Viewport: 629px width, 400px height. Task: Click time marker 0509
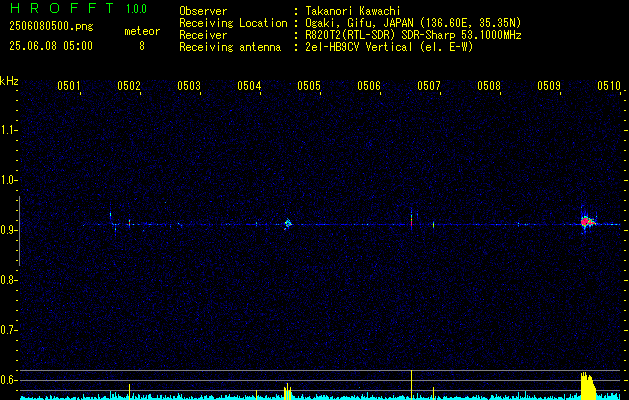click(549, 85)
